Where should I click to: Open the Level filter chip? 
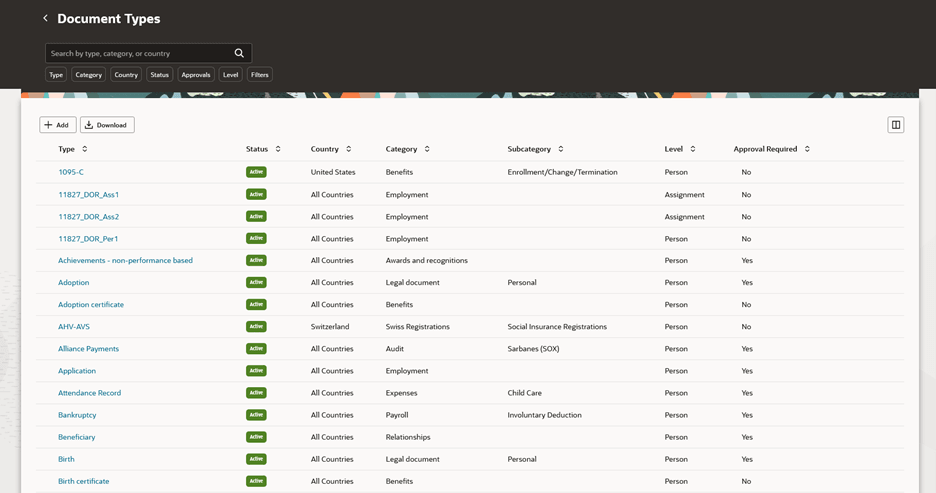pyautogui.click(x=230, y=75)
